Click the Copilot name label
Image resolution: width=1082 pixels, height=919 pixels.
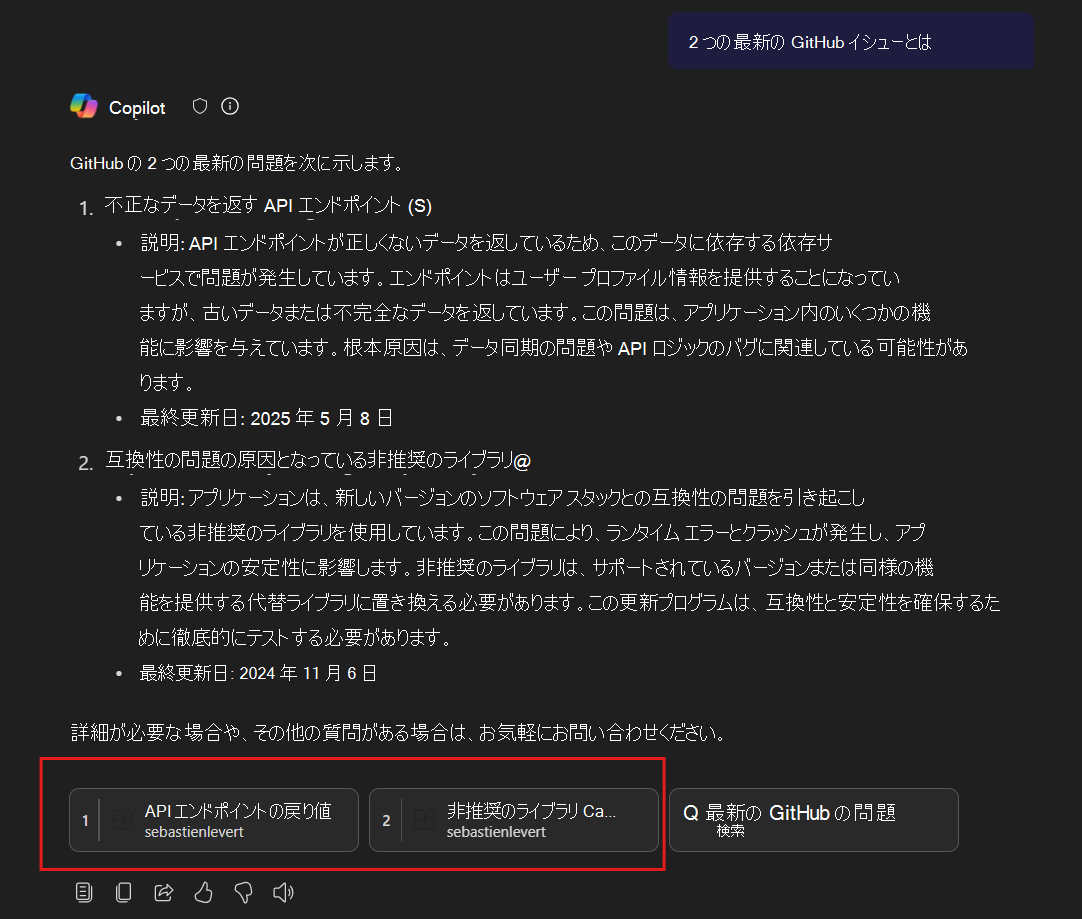137,108
